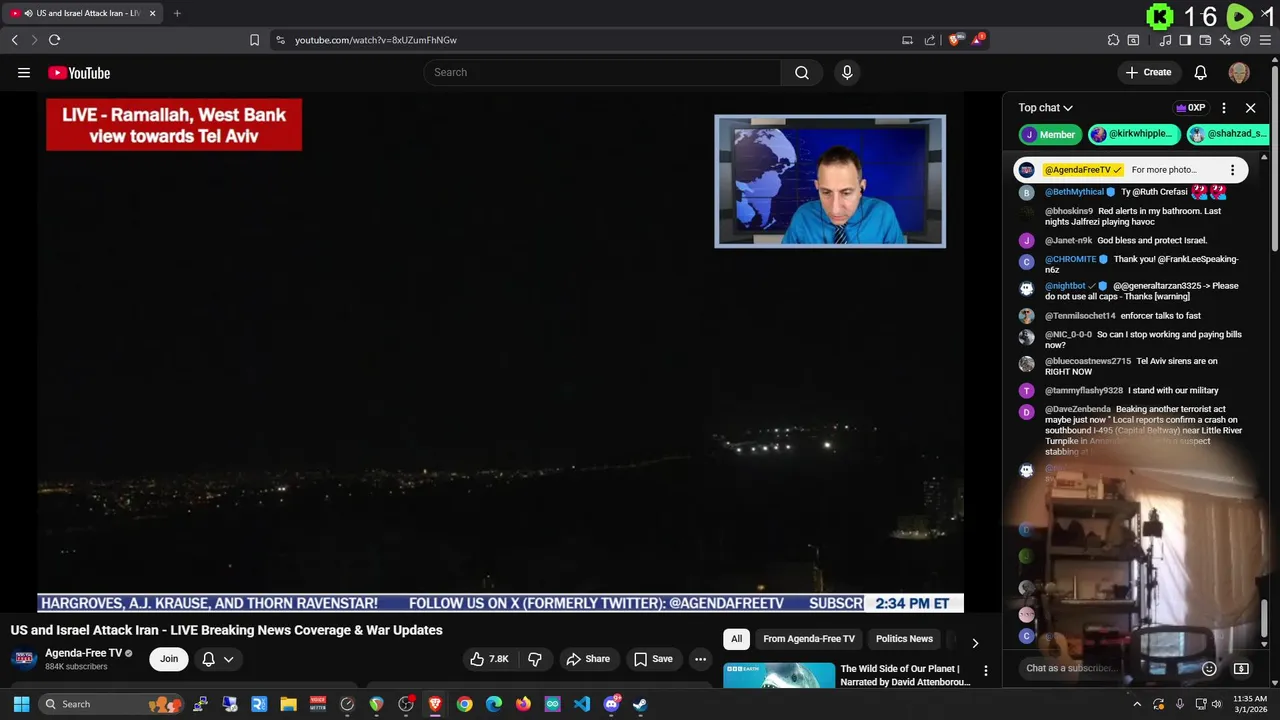Open Brave VPN shield icon

1245,40
